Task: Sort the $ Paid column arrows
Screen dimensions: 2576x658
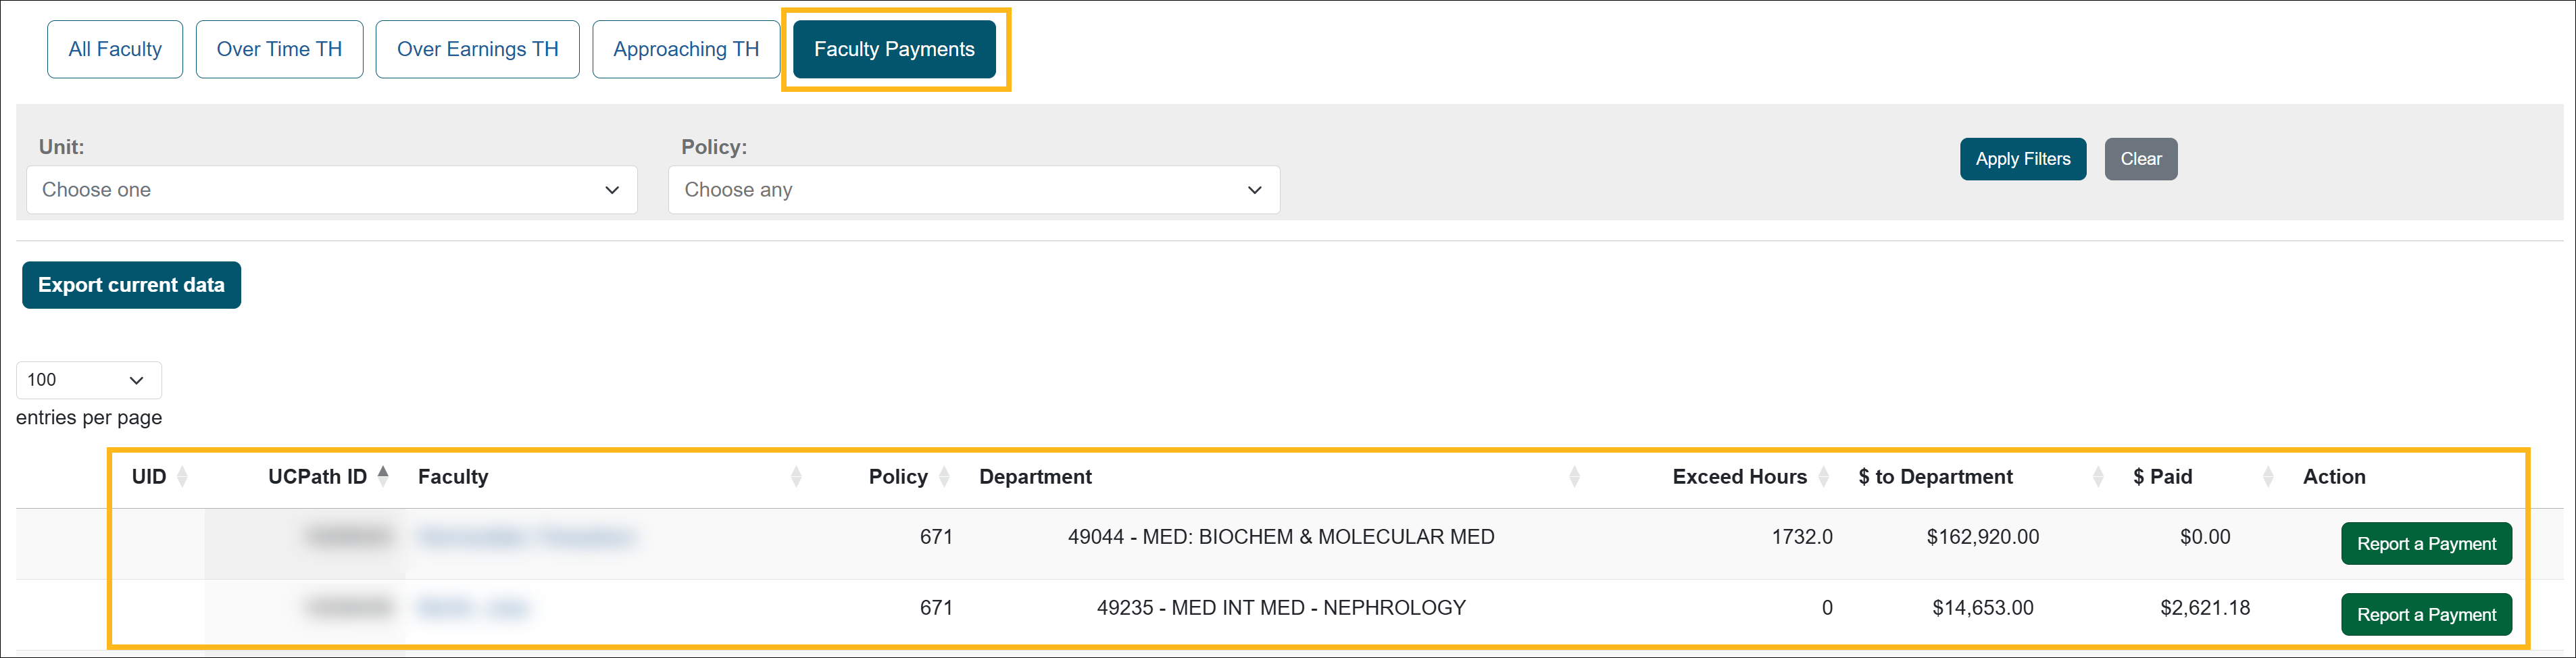Action: tap(2268, 477)
